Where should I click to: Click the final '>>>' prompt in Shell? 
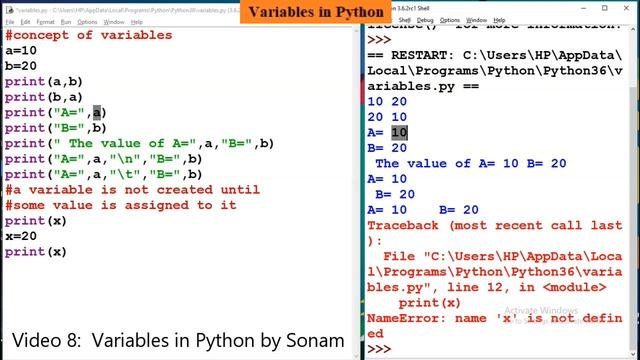click(x=379, y=349)
